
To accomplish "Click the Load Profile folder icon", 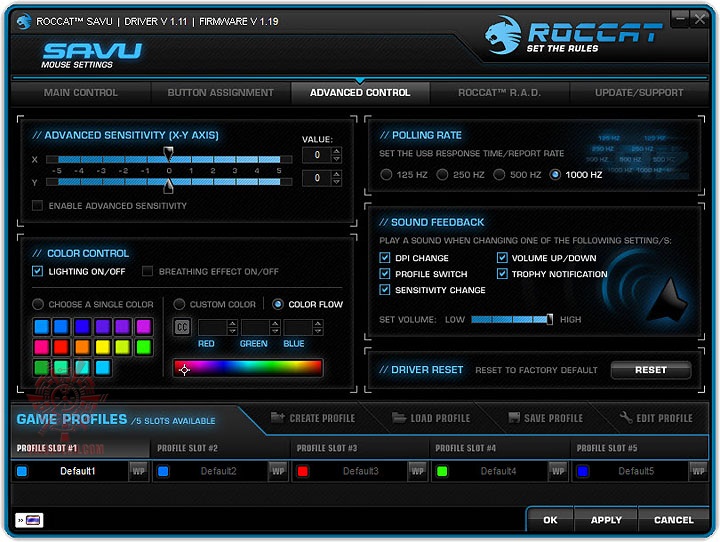I will pos(399,418).
